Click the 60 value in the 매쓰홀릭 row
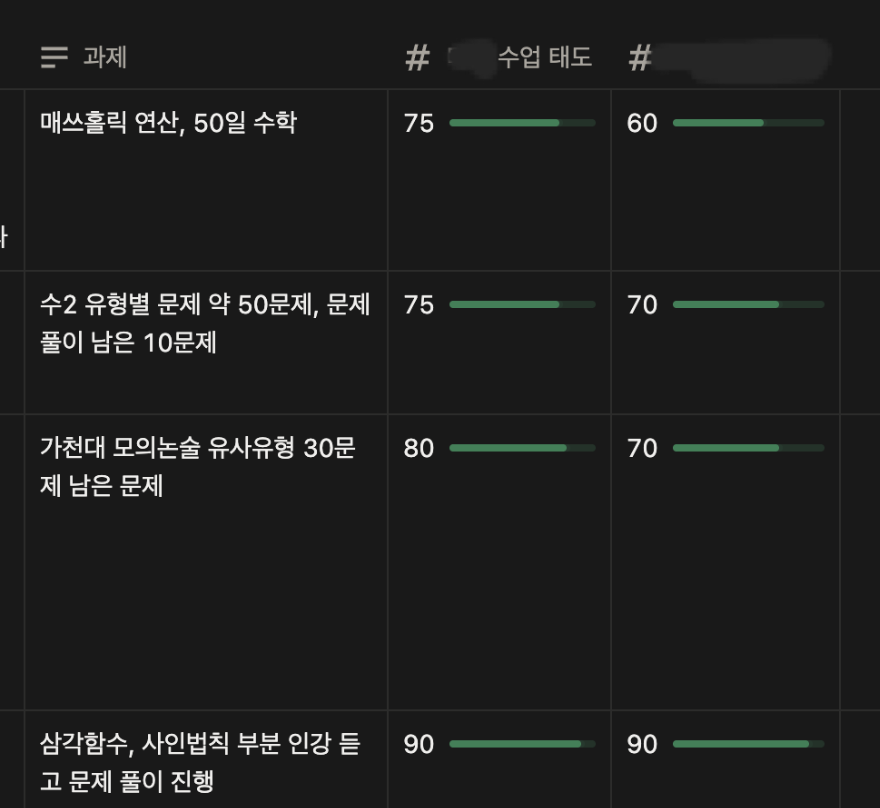Image resolution: width=880 pixels, height=808 pixels. click(x=642, y=123)
